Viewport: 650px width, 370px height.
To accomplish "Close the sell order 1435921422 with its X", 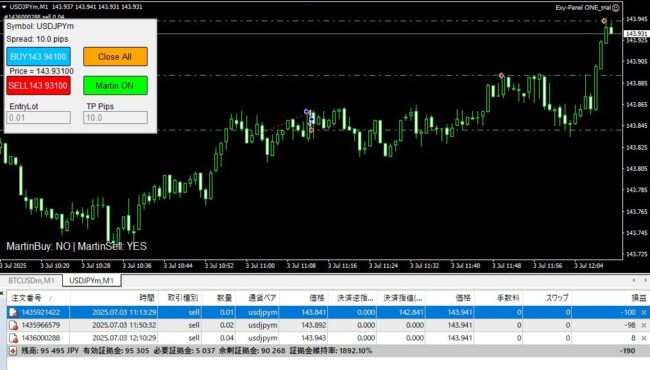I will [x=643, y=312].
